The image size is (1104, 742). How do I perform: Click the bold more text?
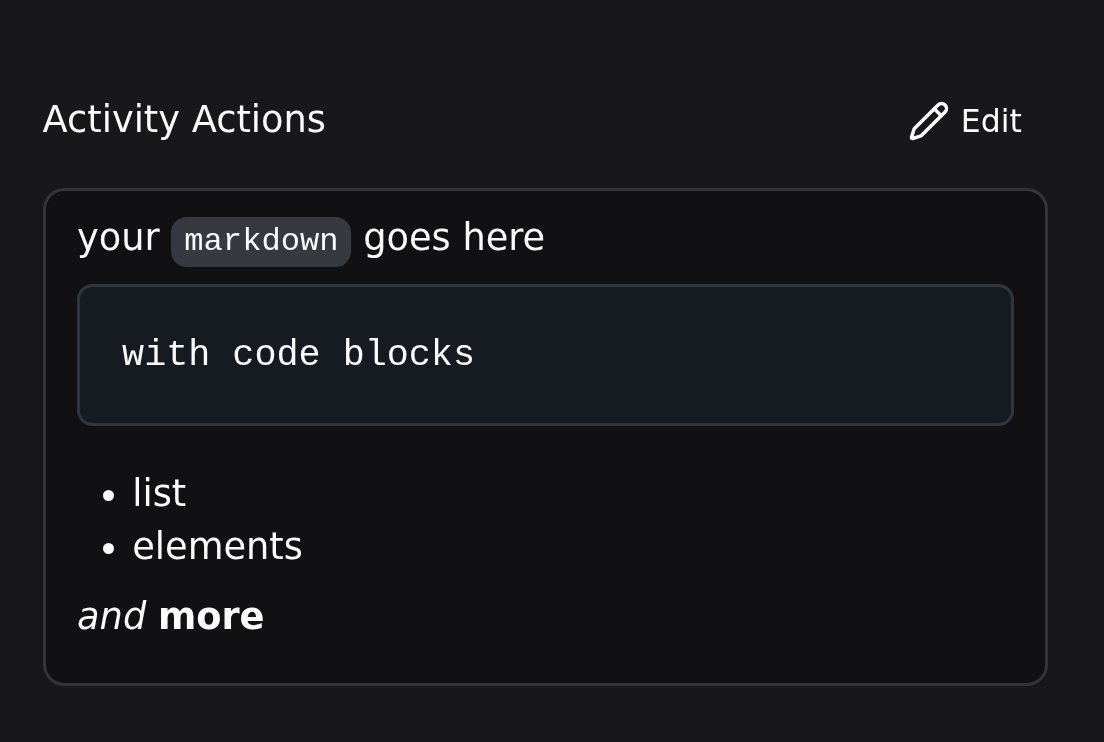[x=211, y=615]
